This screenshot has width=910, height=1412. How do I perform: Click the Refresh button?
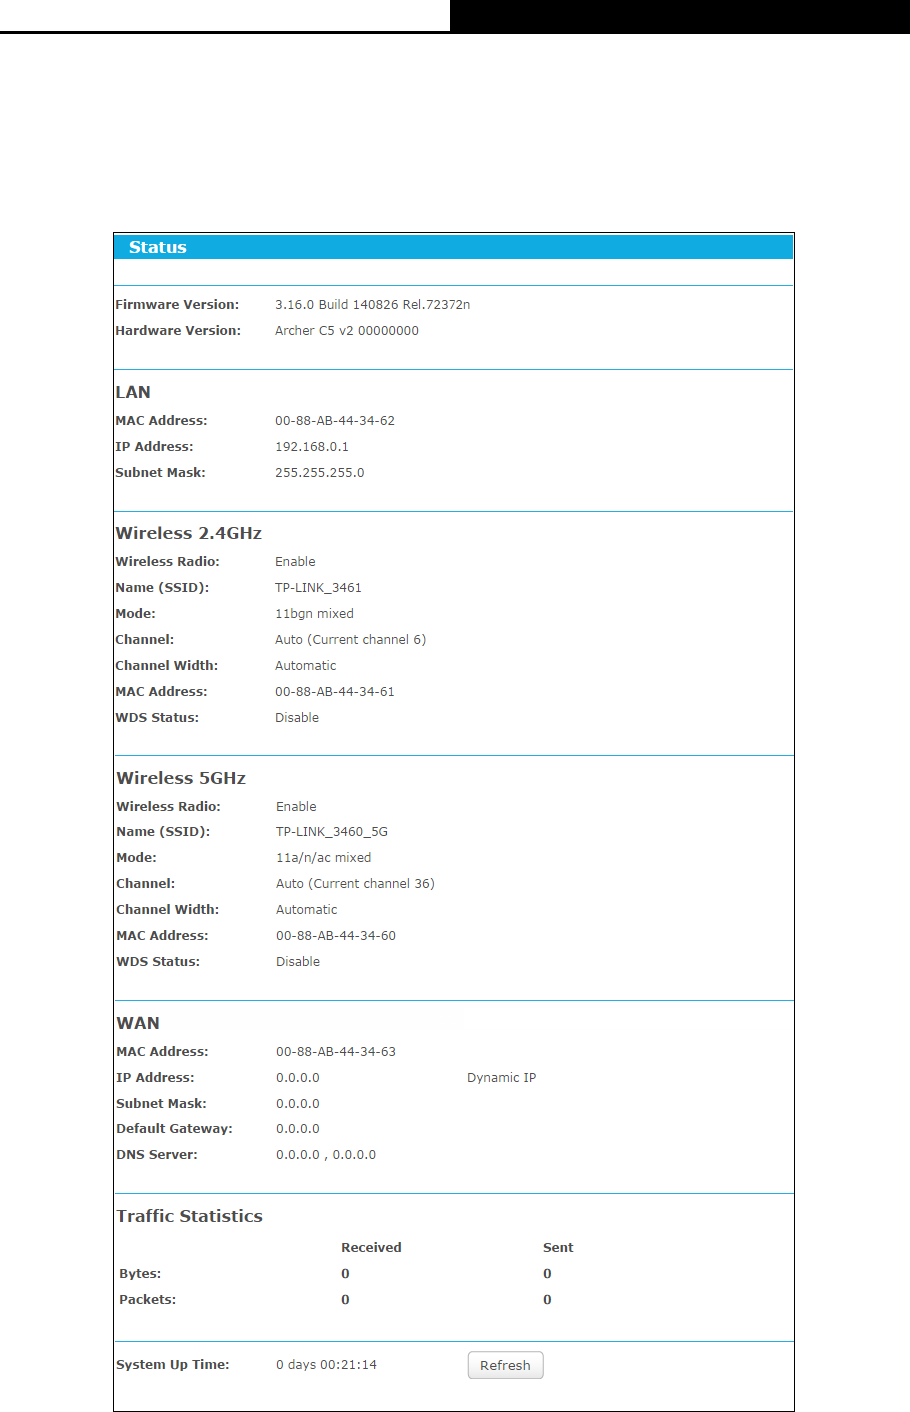point(505,1365)
